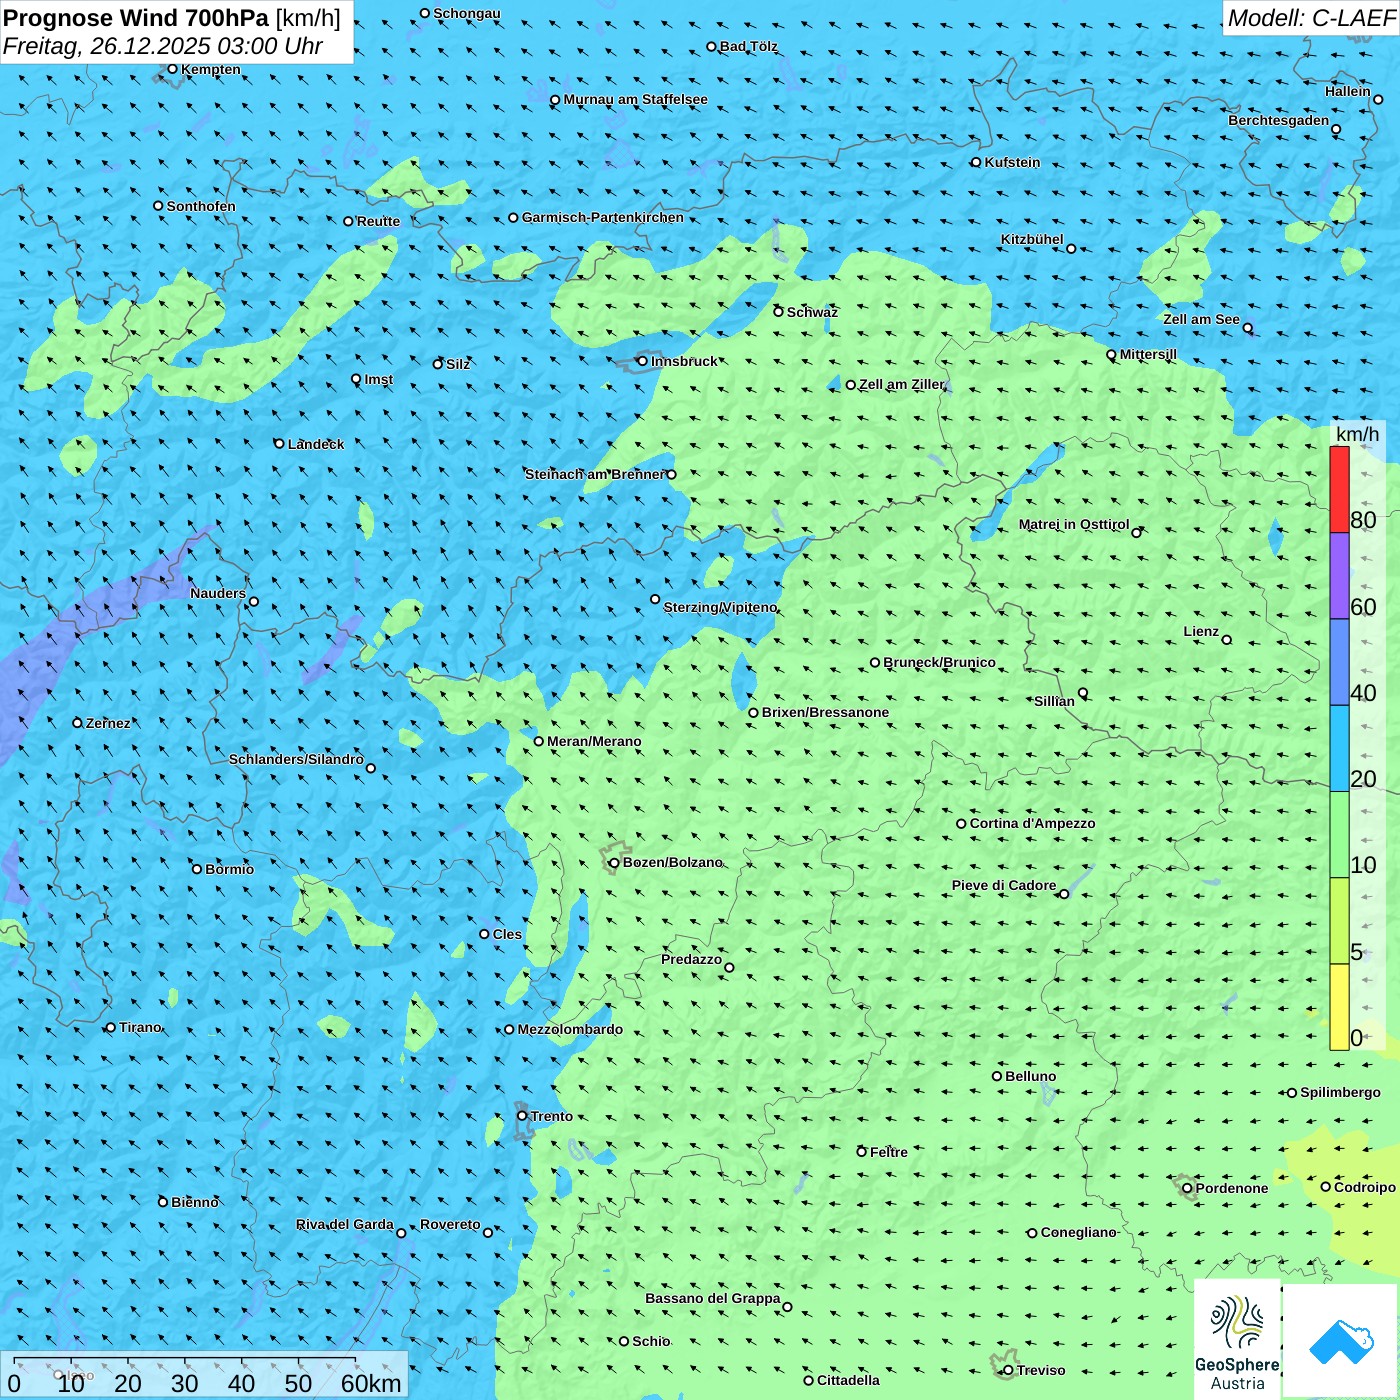Click the 'Garmisch-Partenkirchen' label
Viewport: 1400px width, 1400px height.
[x=603, y=217]
